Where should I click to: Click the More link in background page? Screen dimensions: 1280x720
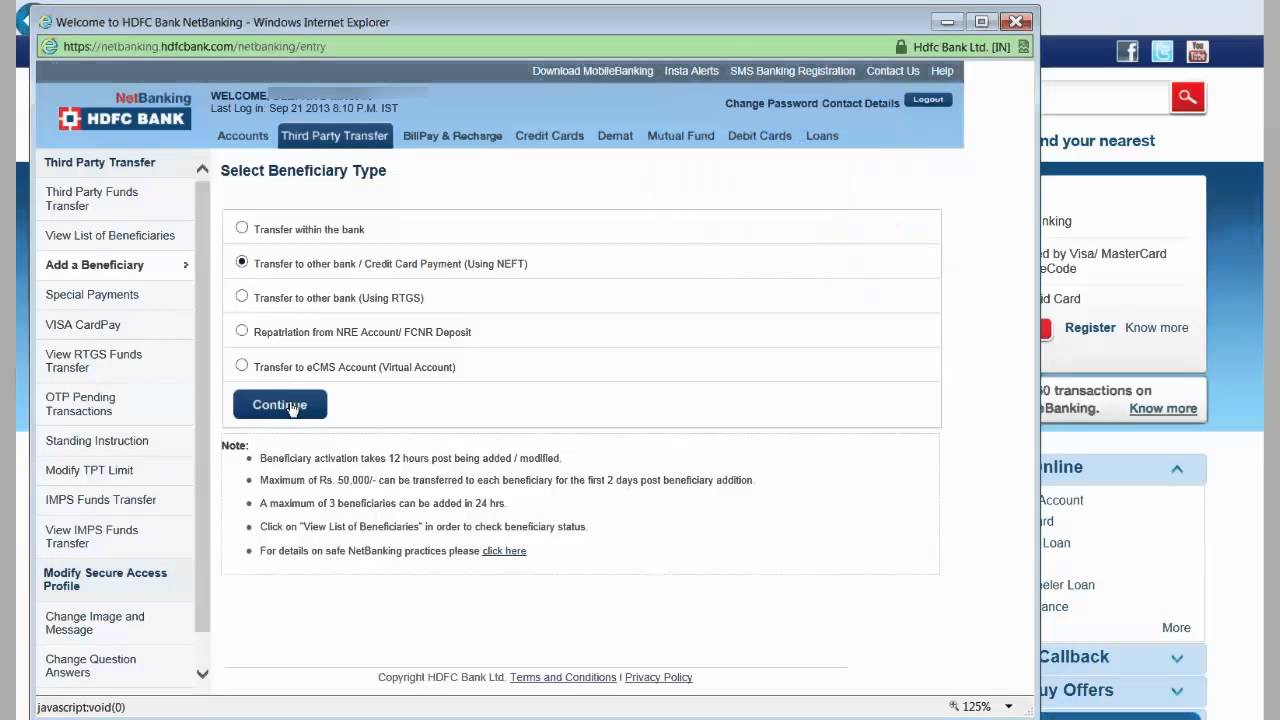click(1176, 628)
